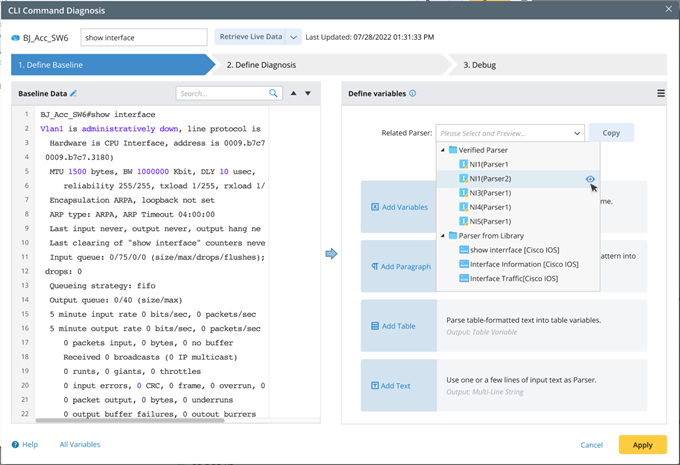Viewport: 680px width, 465px height.
Task: Switch to the Debug step
Action: coord(478,65)
